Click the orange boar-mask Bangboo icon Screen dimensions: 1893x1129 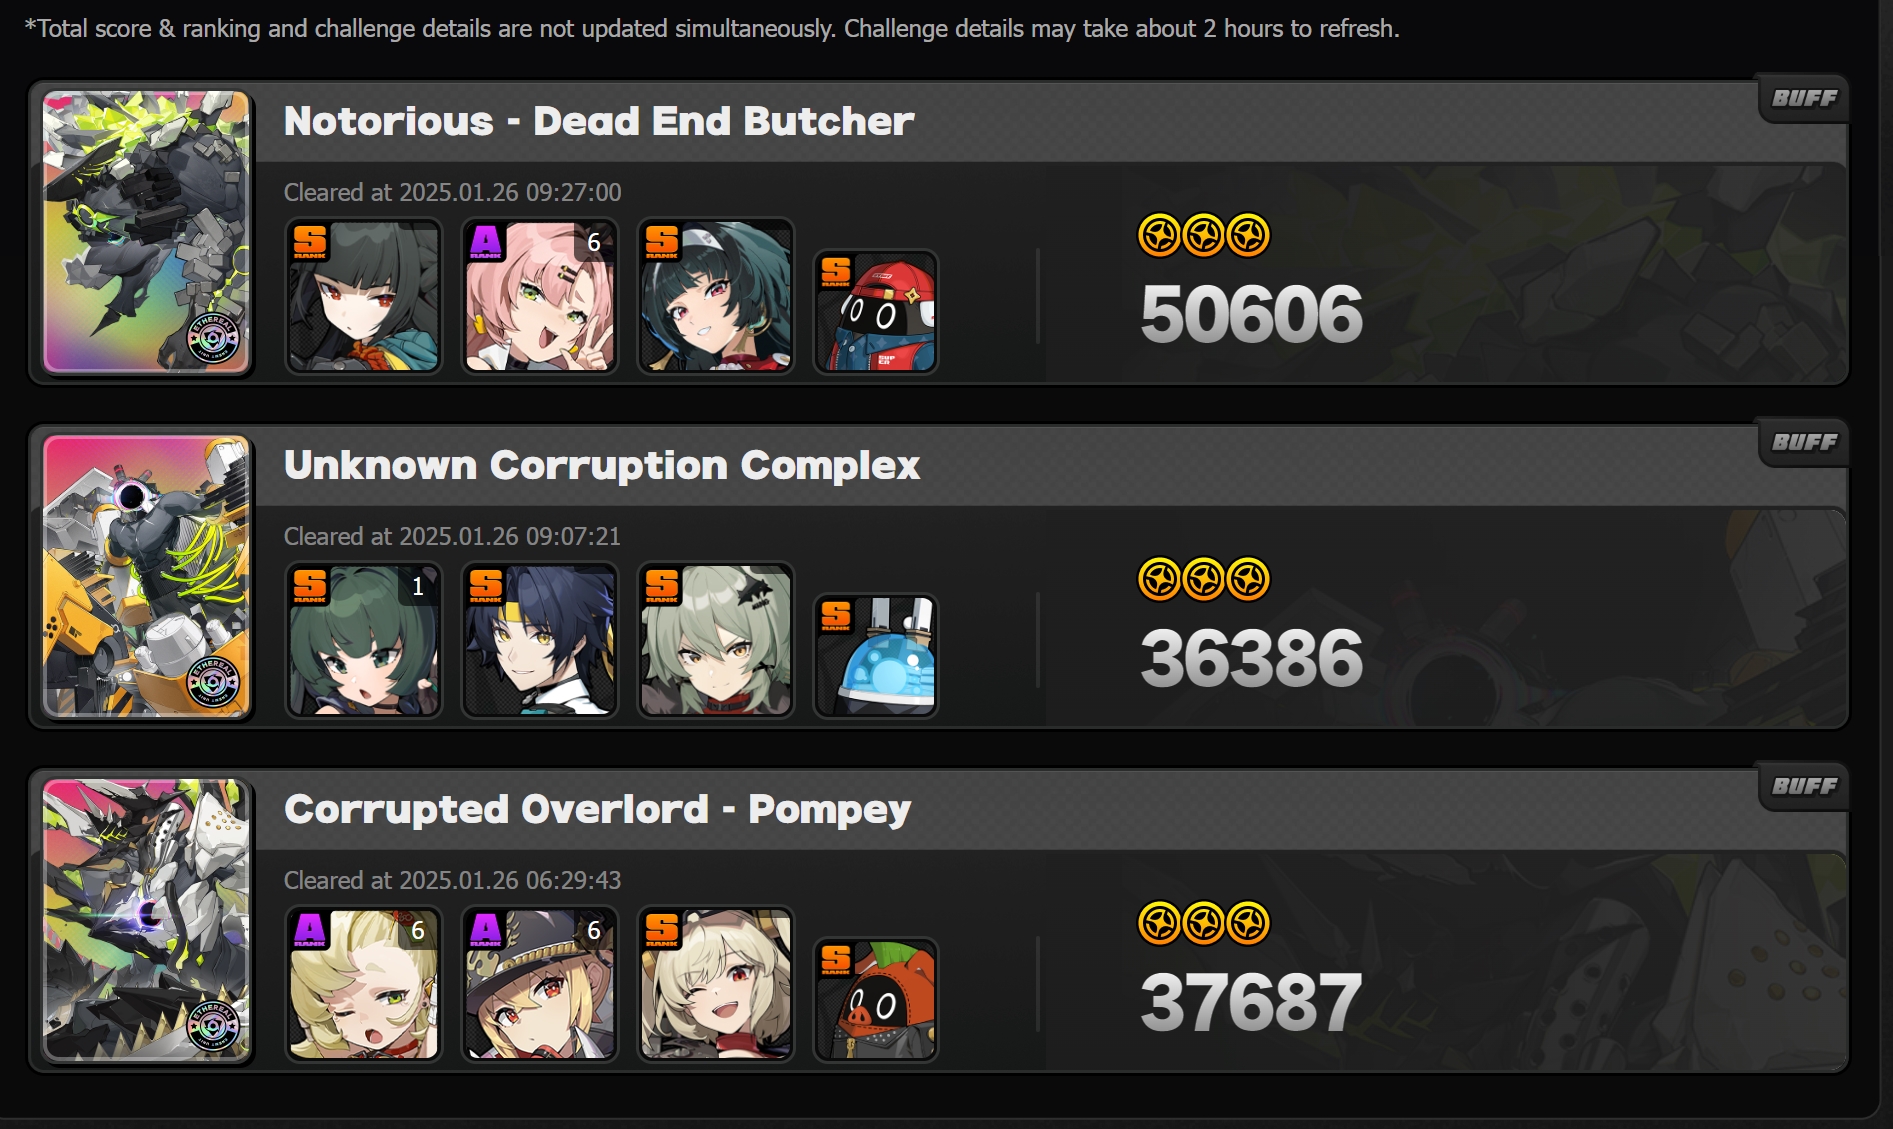pos(876,1000)
